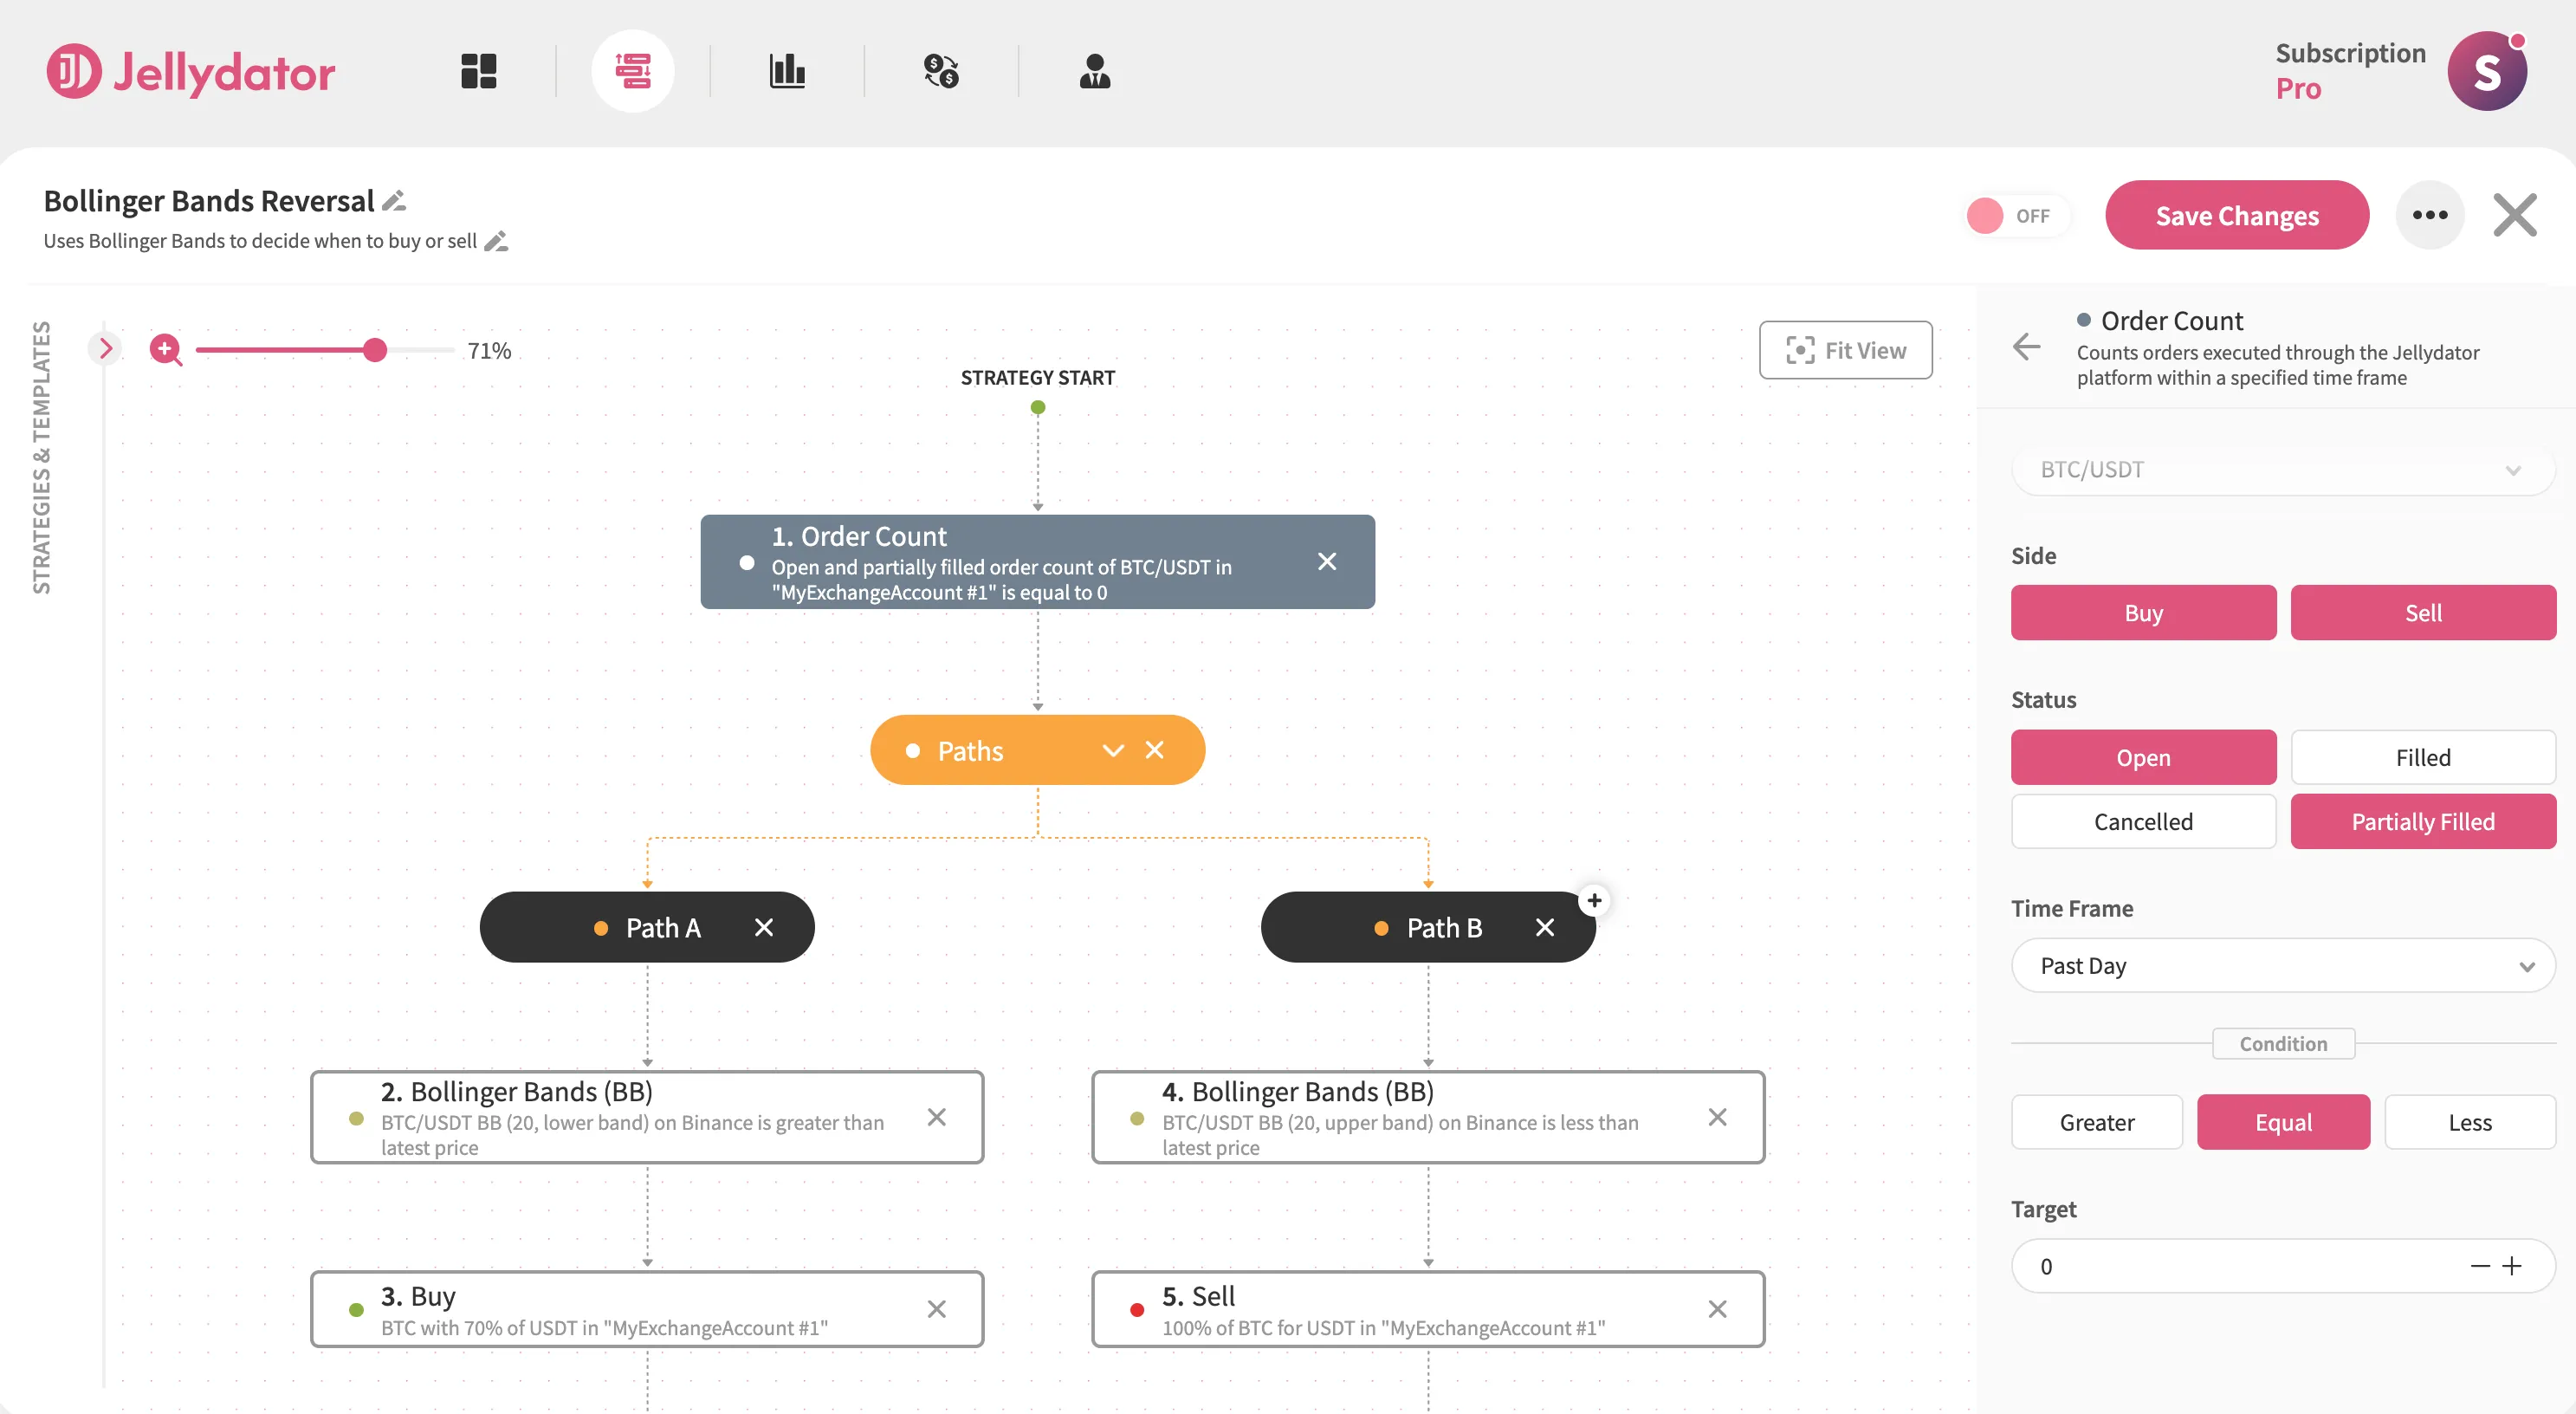Select the 1. Order Count node
Image resolution: width=2576 pixels, height=1414 pixels.
1037,562
